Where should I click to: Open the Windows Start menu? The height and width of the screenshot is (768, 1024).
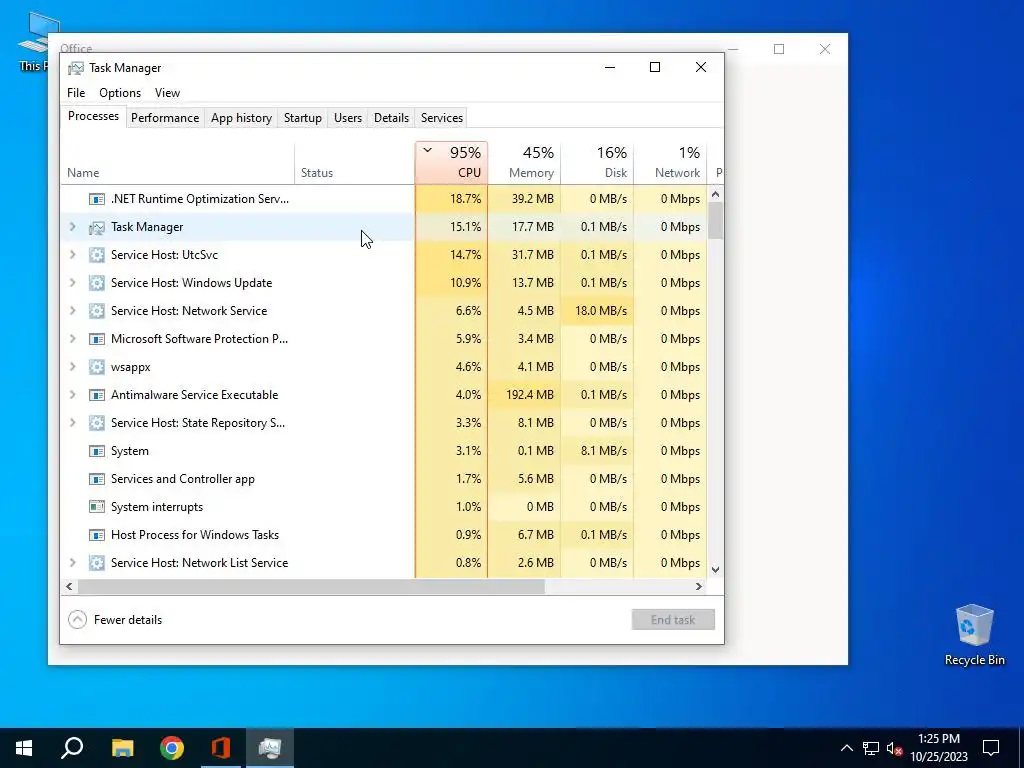coord(24,748)
